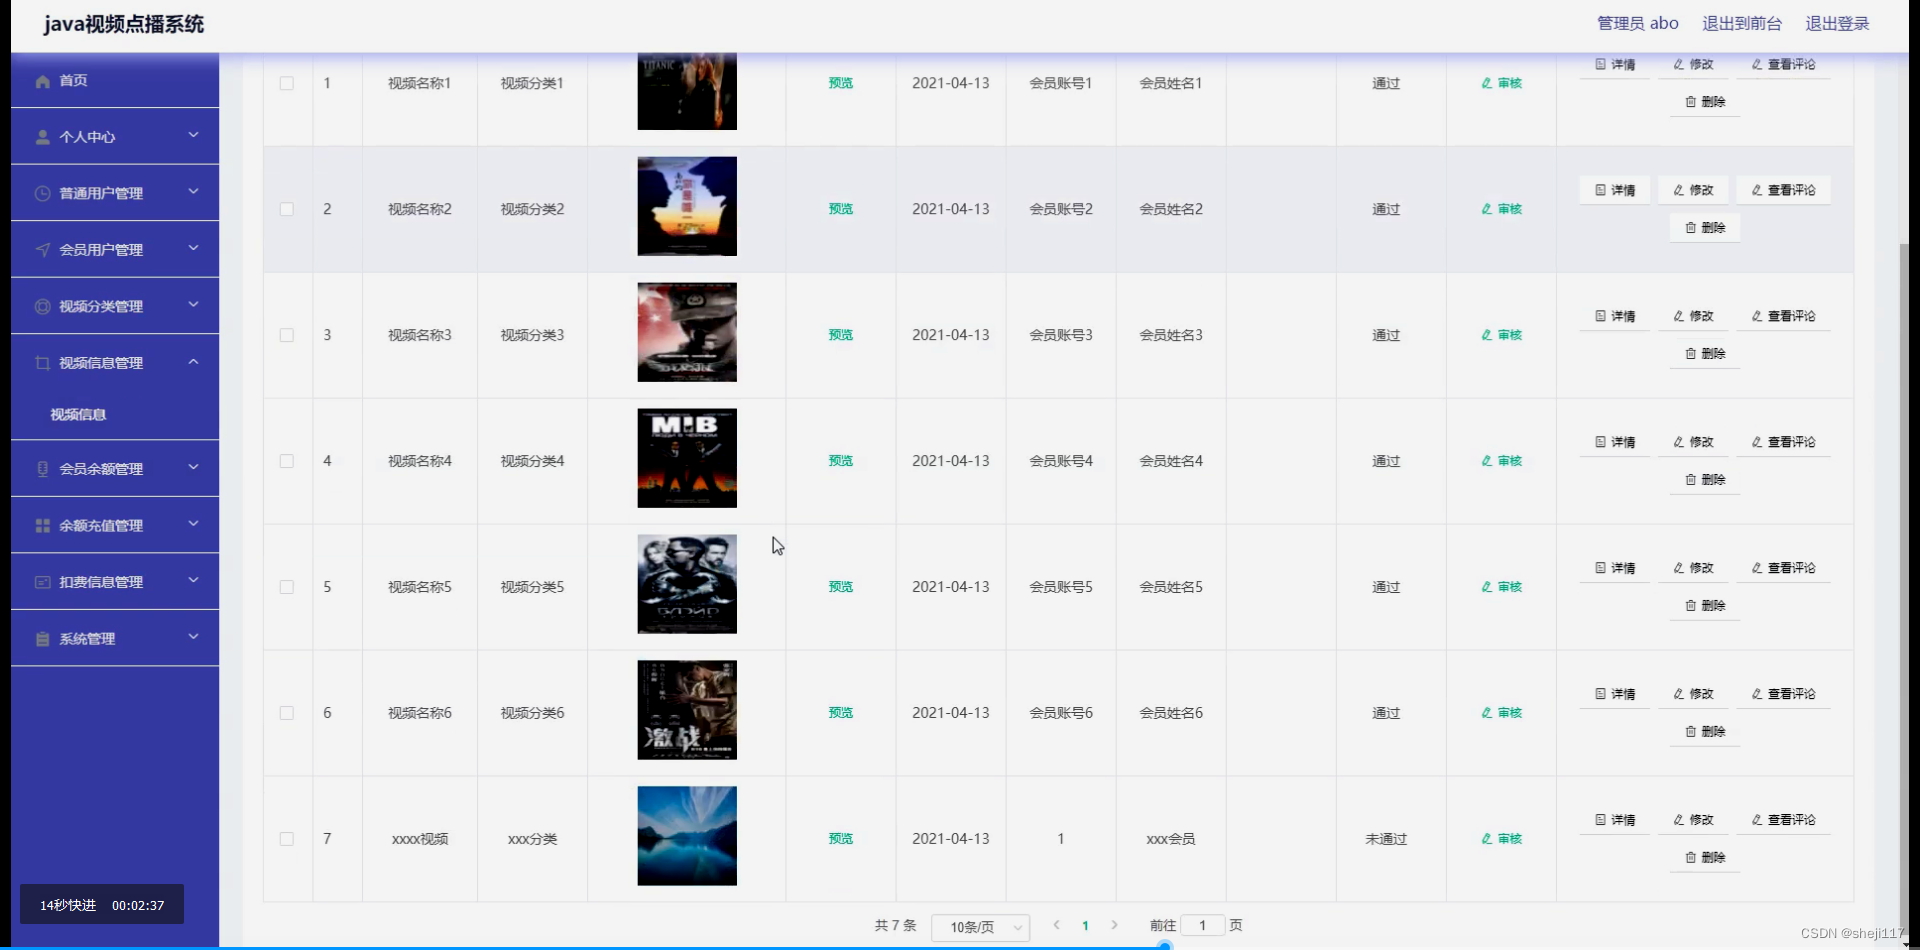
Task: Click the 修改 edit icon on row 3
Action: [x=1677, y=315]
